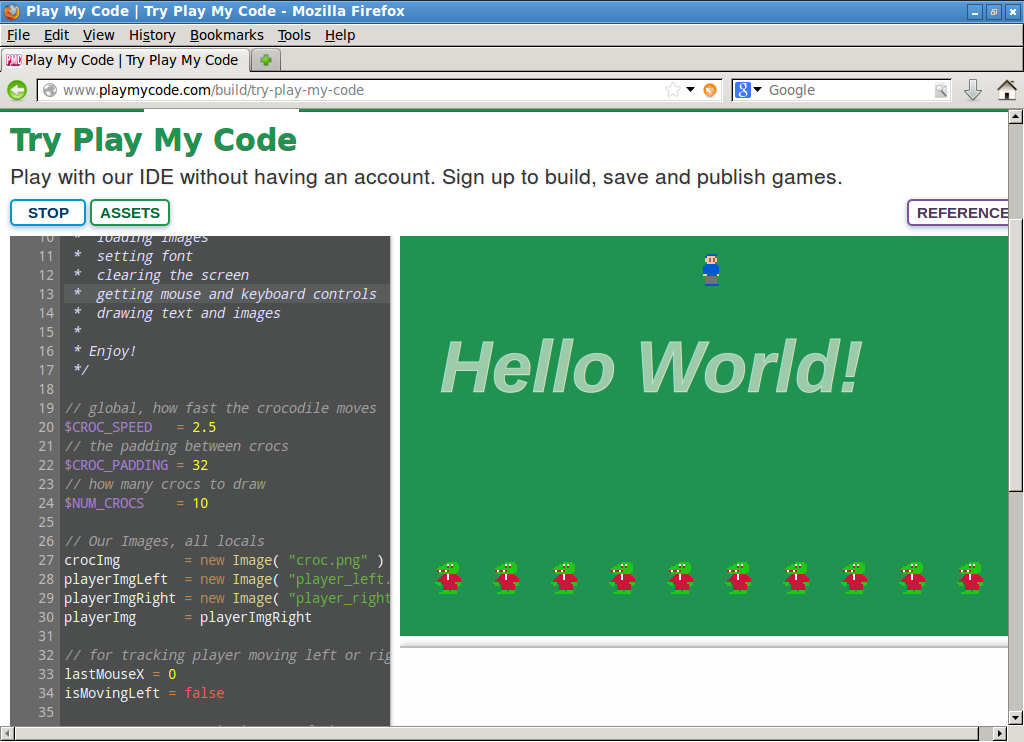Click the 'lastMouseX = 0' code line
The height and width of the screenshot is (742, 1024).
(x=120, y=674)
